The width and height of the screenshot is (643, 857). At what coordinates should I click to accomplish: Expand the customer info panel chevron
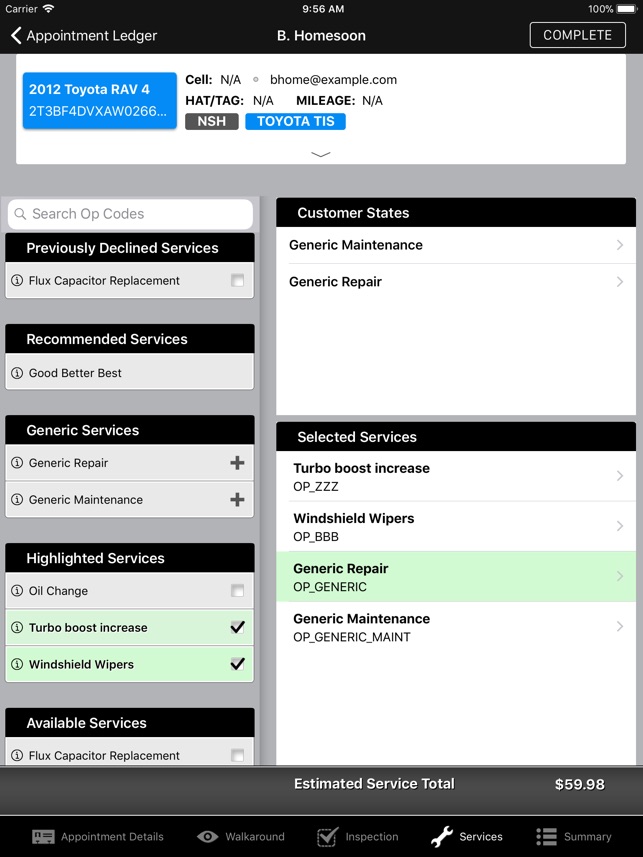(320, 154)
